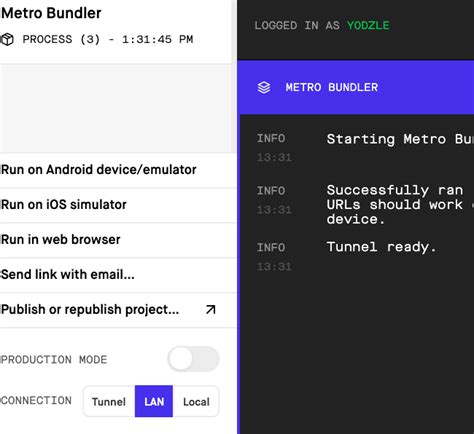This screenshot has width=474, height=434.
Task: Click the Successfully ran log message
Action: pyautogui.click(x=400, y=204)
